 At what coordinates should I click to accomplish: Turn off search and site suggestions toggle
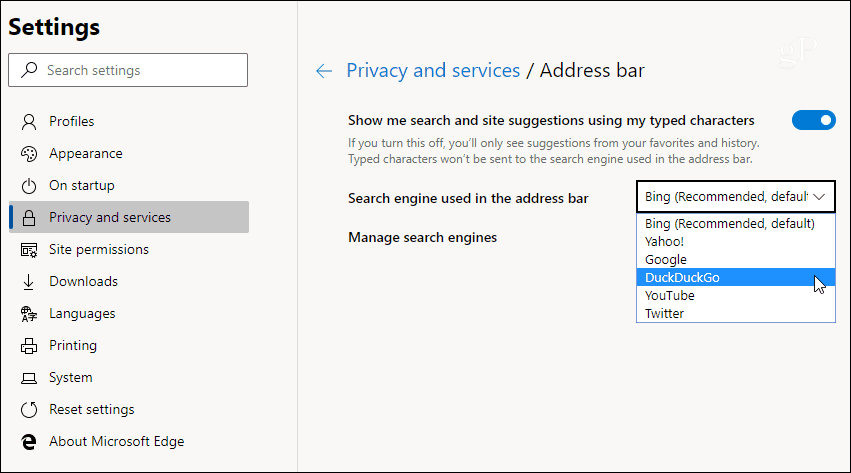coord(813,120)
